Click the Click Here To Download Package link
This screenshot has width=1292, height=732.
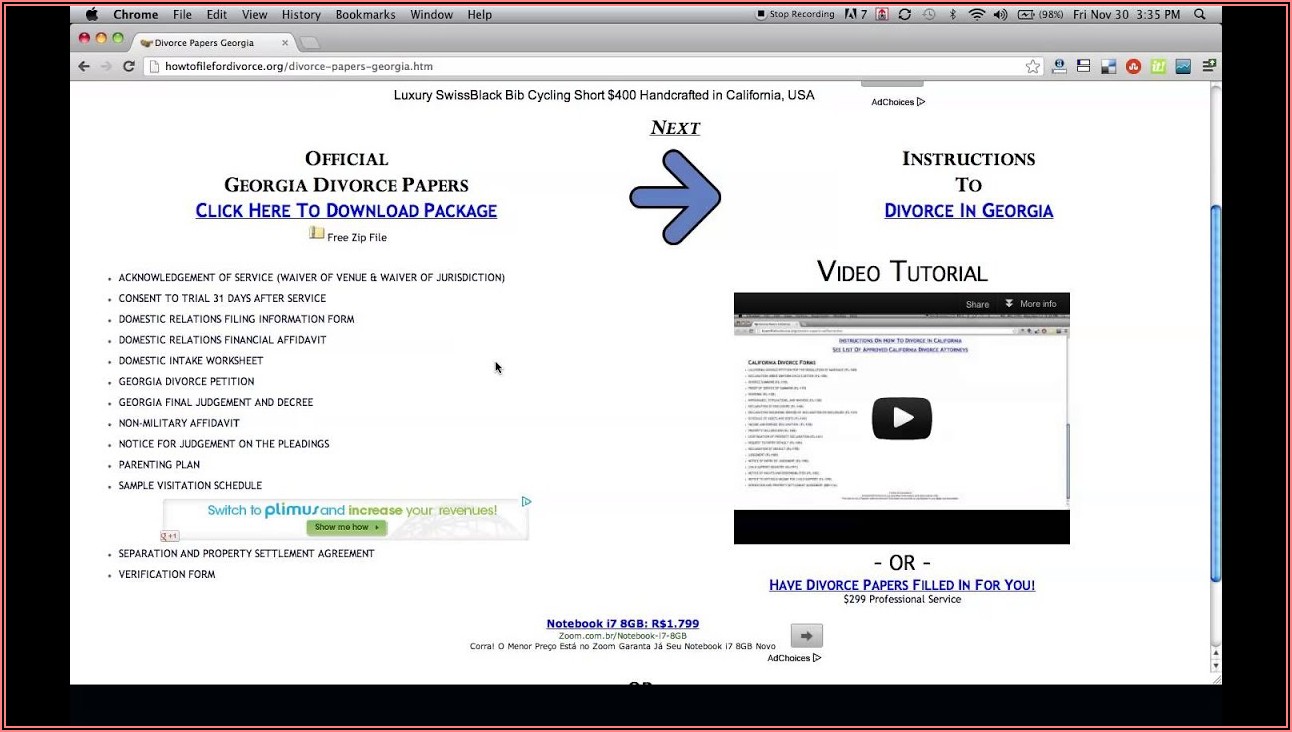(346, 210)
